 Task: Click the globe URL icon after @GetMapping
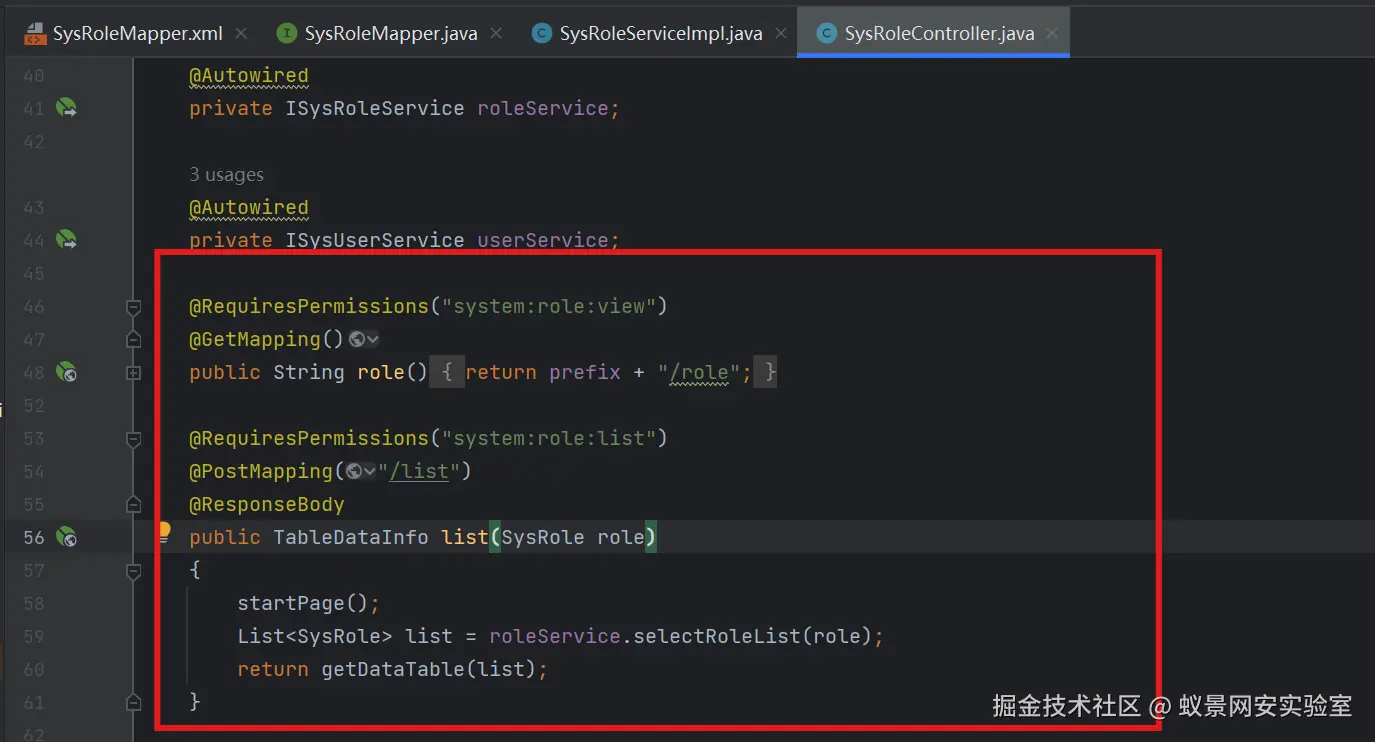coord(357,340)
